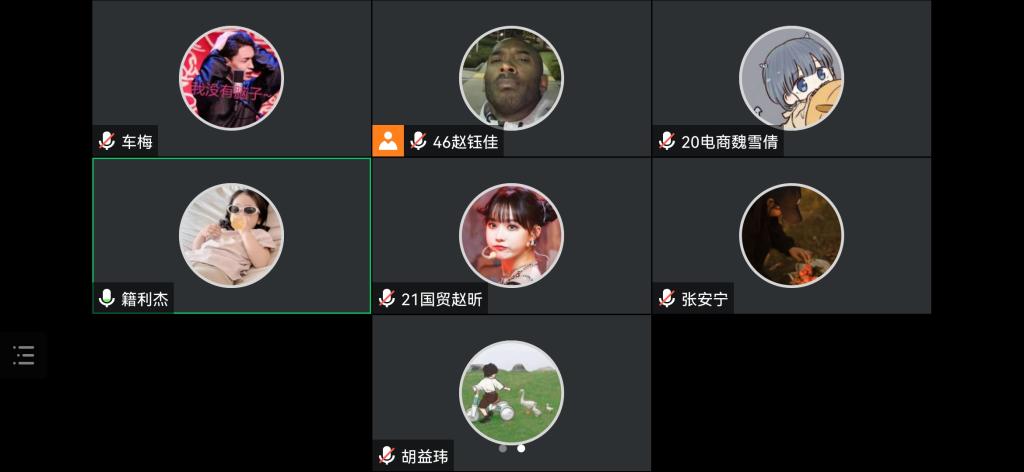Tap 46赵钰佳's profile avatar
Screen dimensions: 1024x472
(x=511, y=78)
